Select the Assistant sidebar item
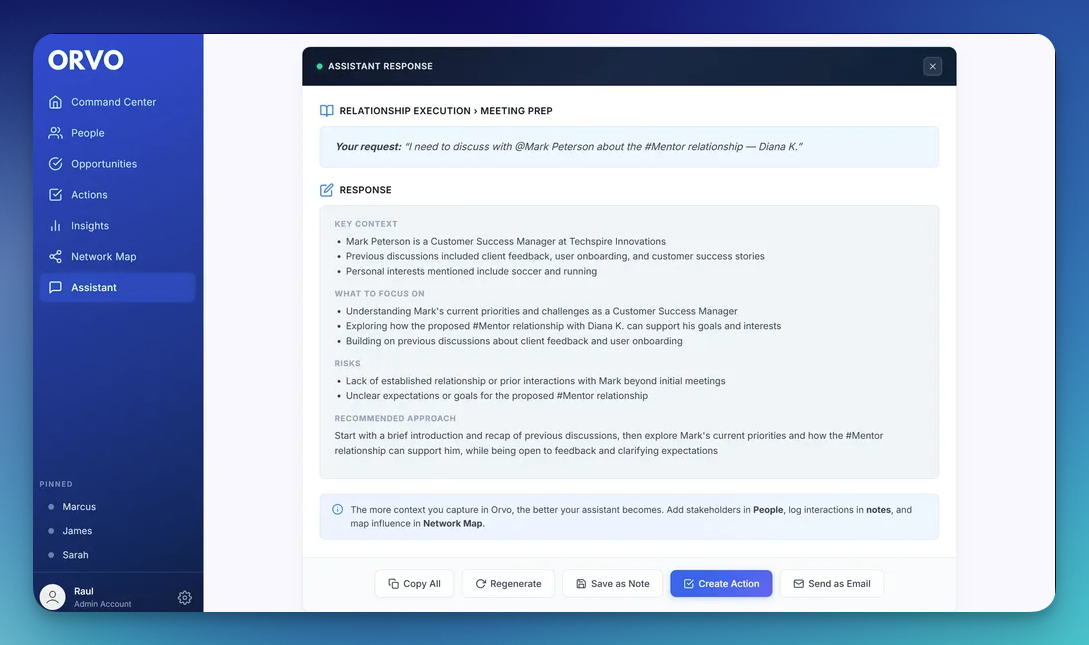Screen dimensions: 1089x645 click(x=94, y=288)
